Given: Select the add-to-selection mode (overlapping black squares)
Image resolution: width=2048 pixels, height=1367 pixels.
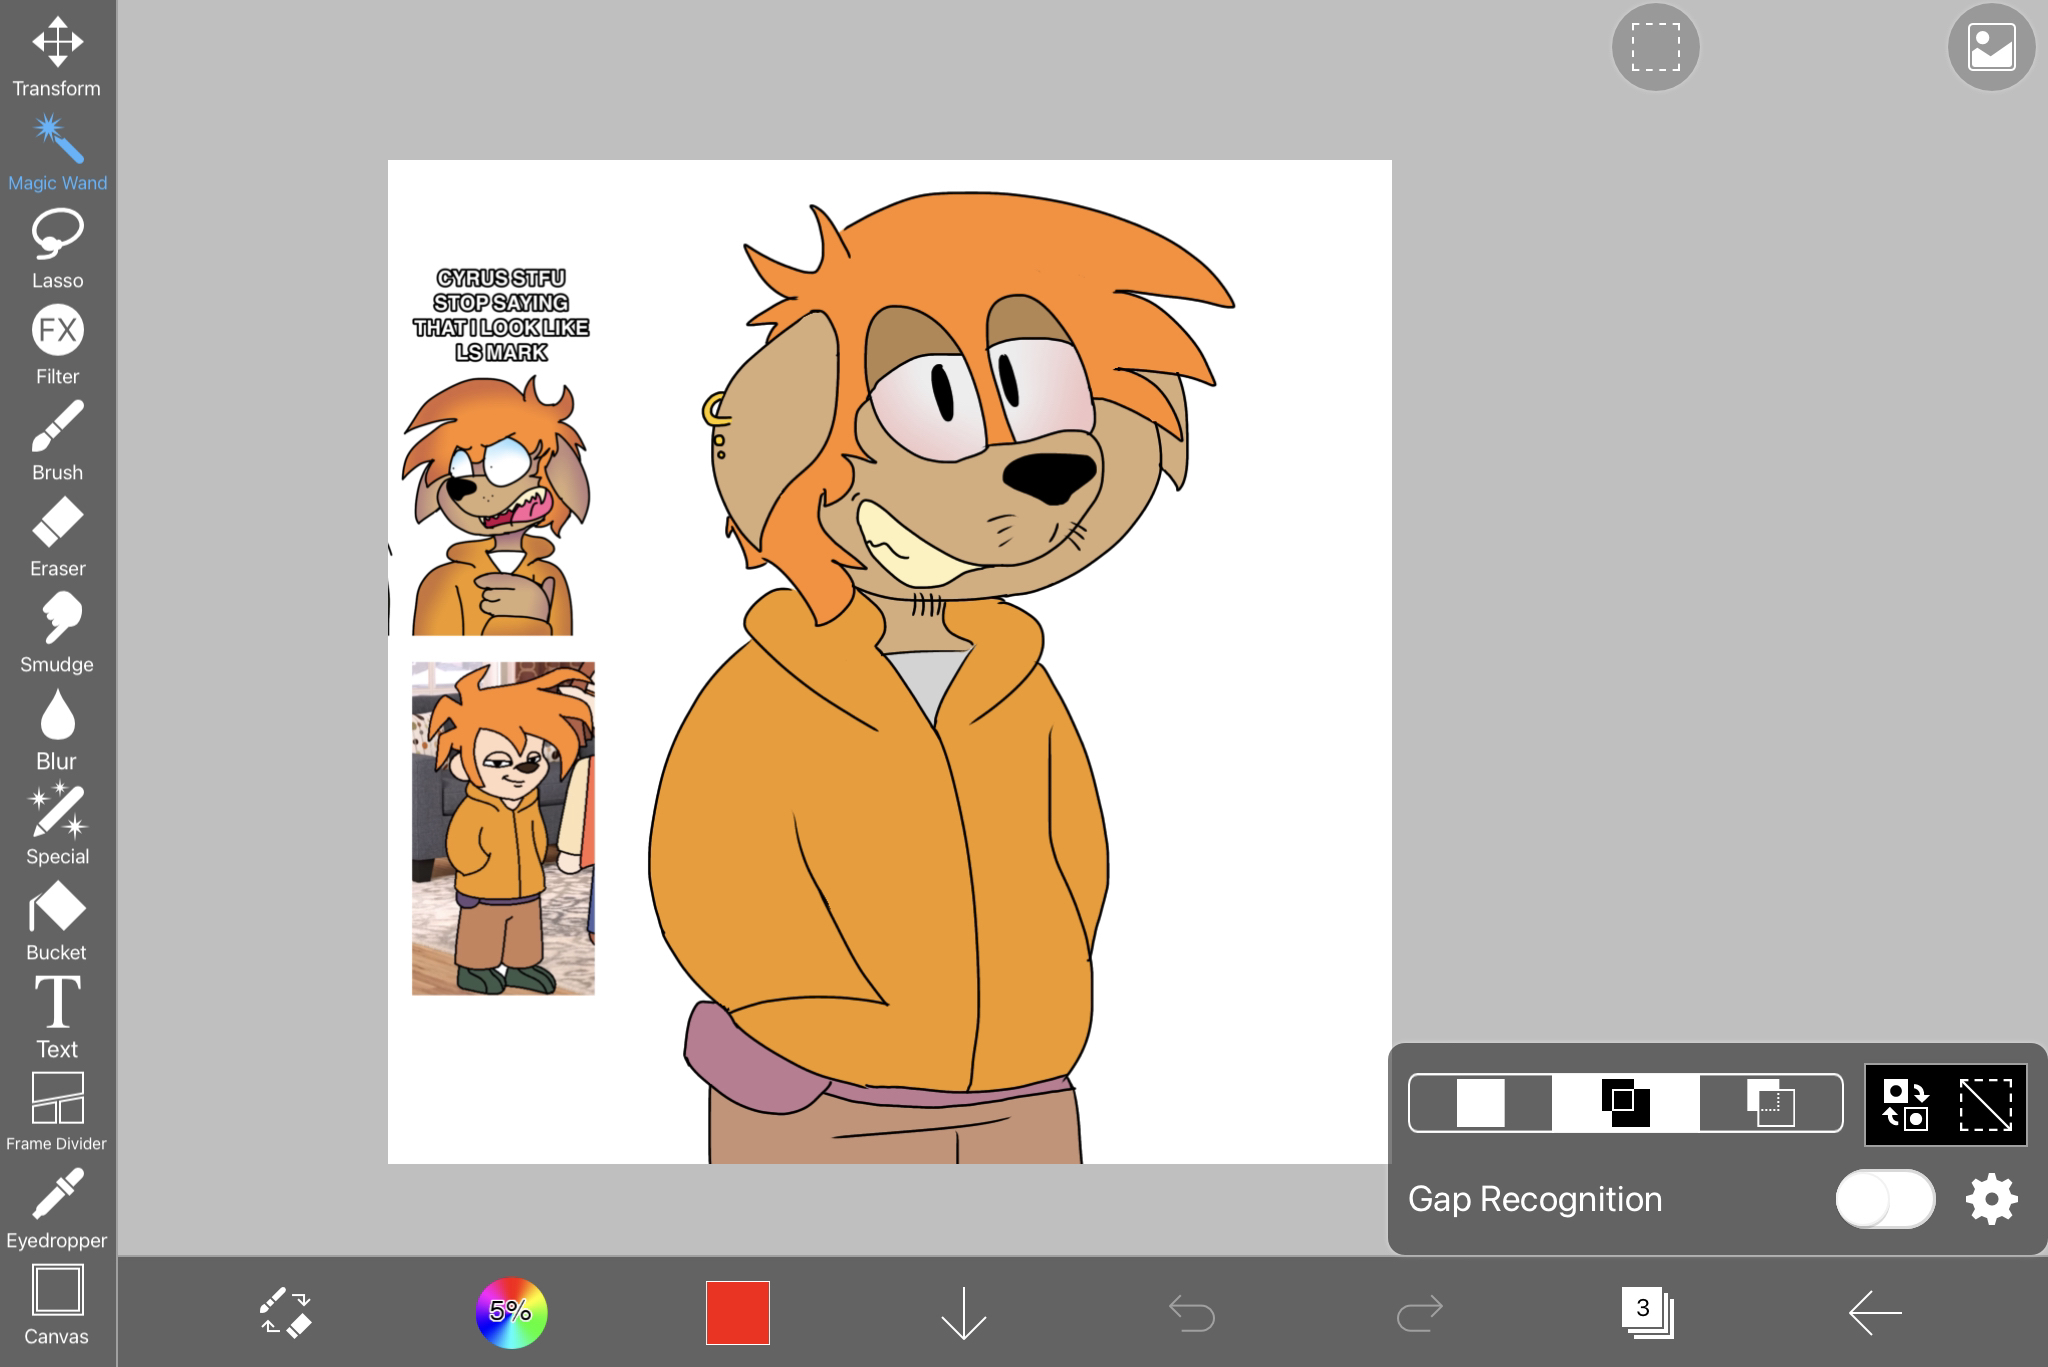Looking at the screenshot, I should [1625, 1103].
